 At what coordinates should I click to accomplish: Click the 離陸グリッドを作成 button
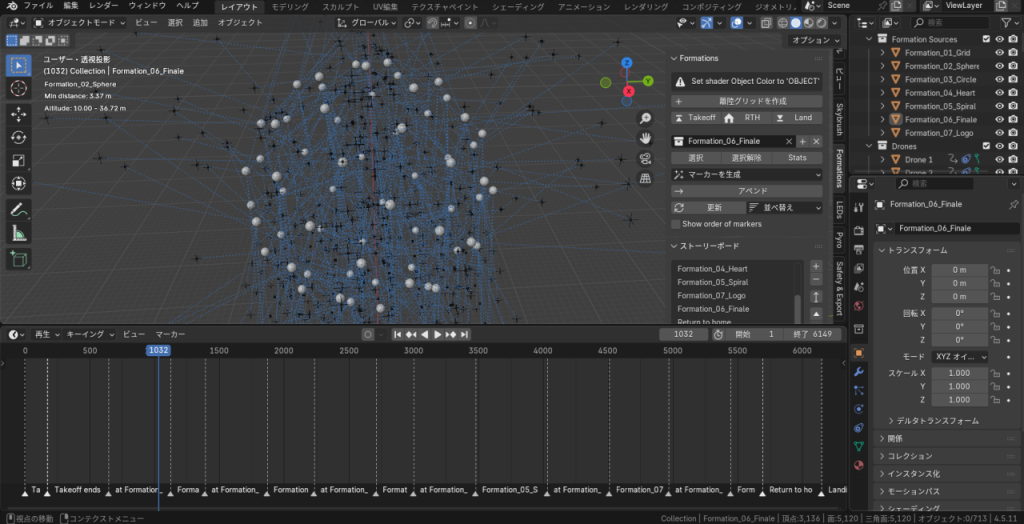[746, 101]
